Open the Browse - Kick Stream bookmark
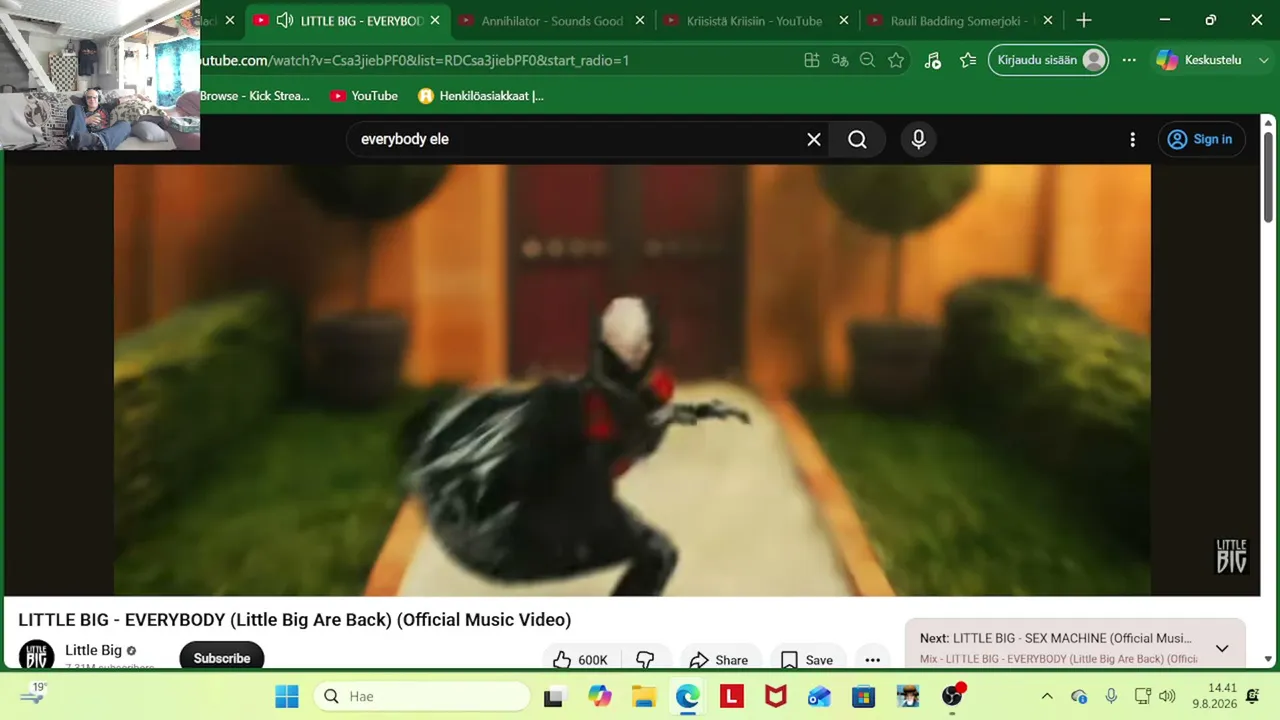Viewport: 1280px width, 720px height. [x=255, y=96]
